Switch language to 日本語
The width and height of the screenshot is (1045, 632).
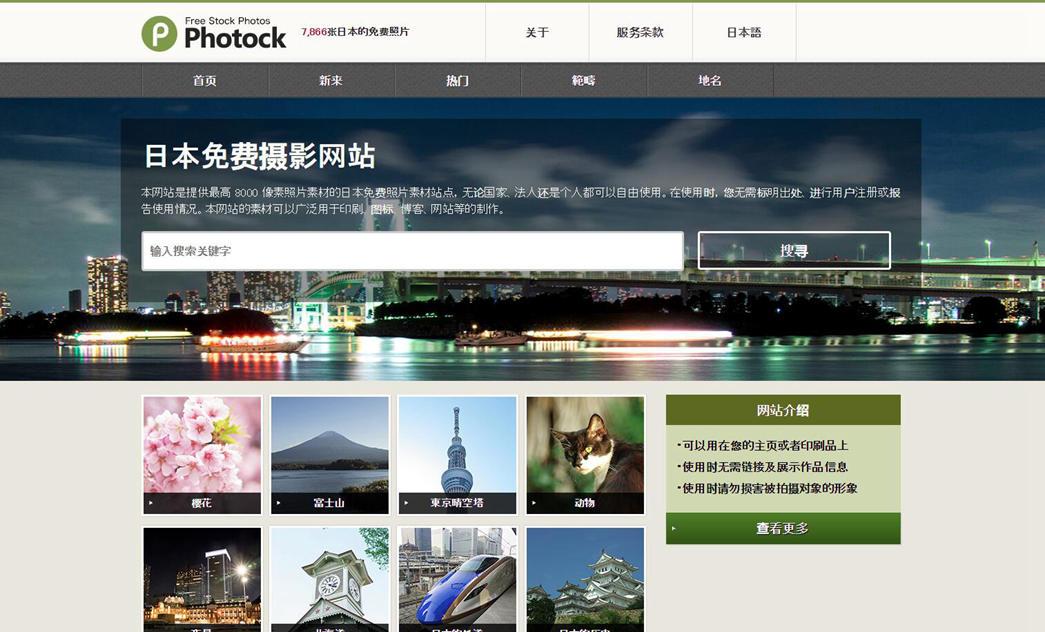coord(744,32)
